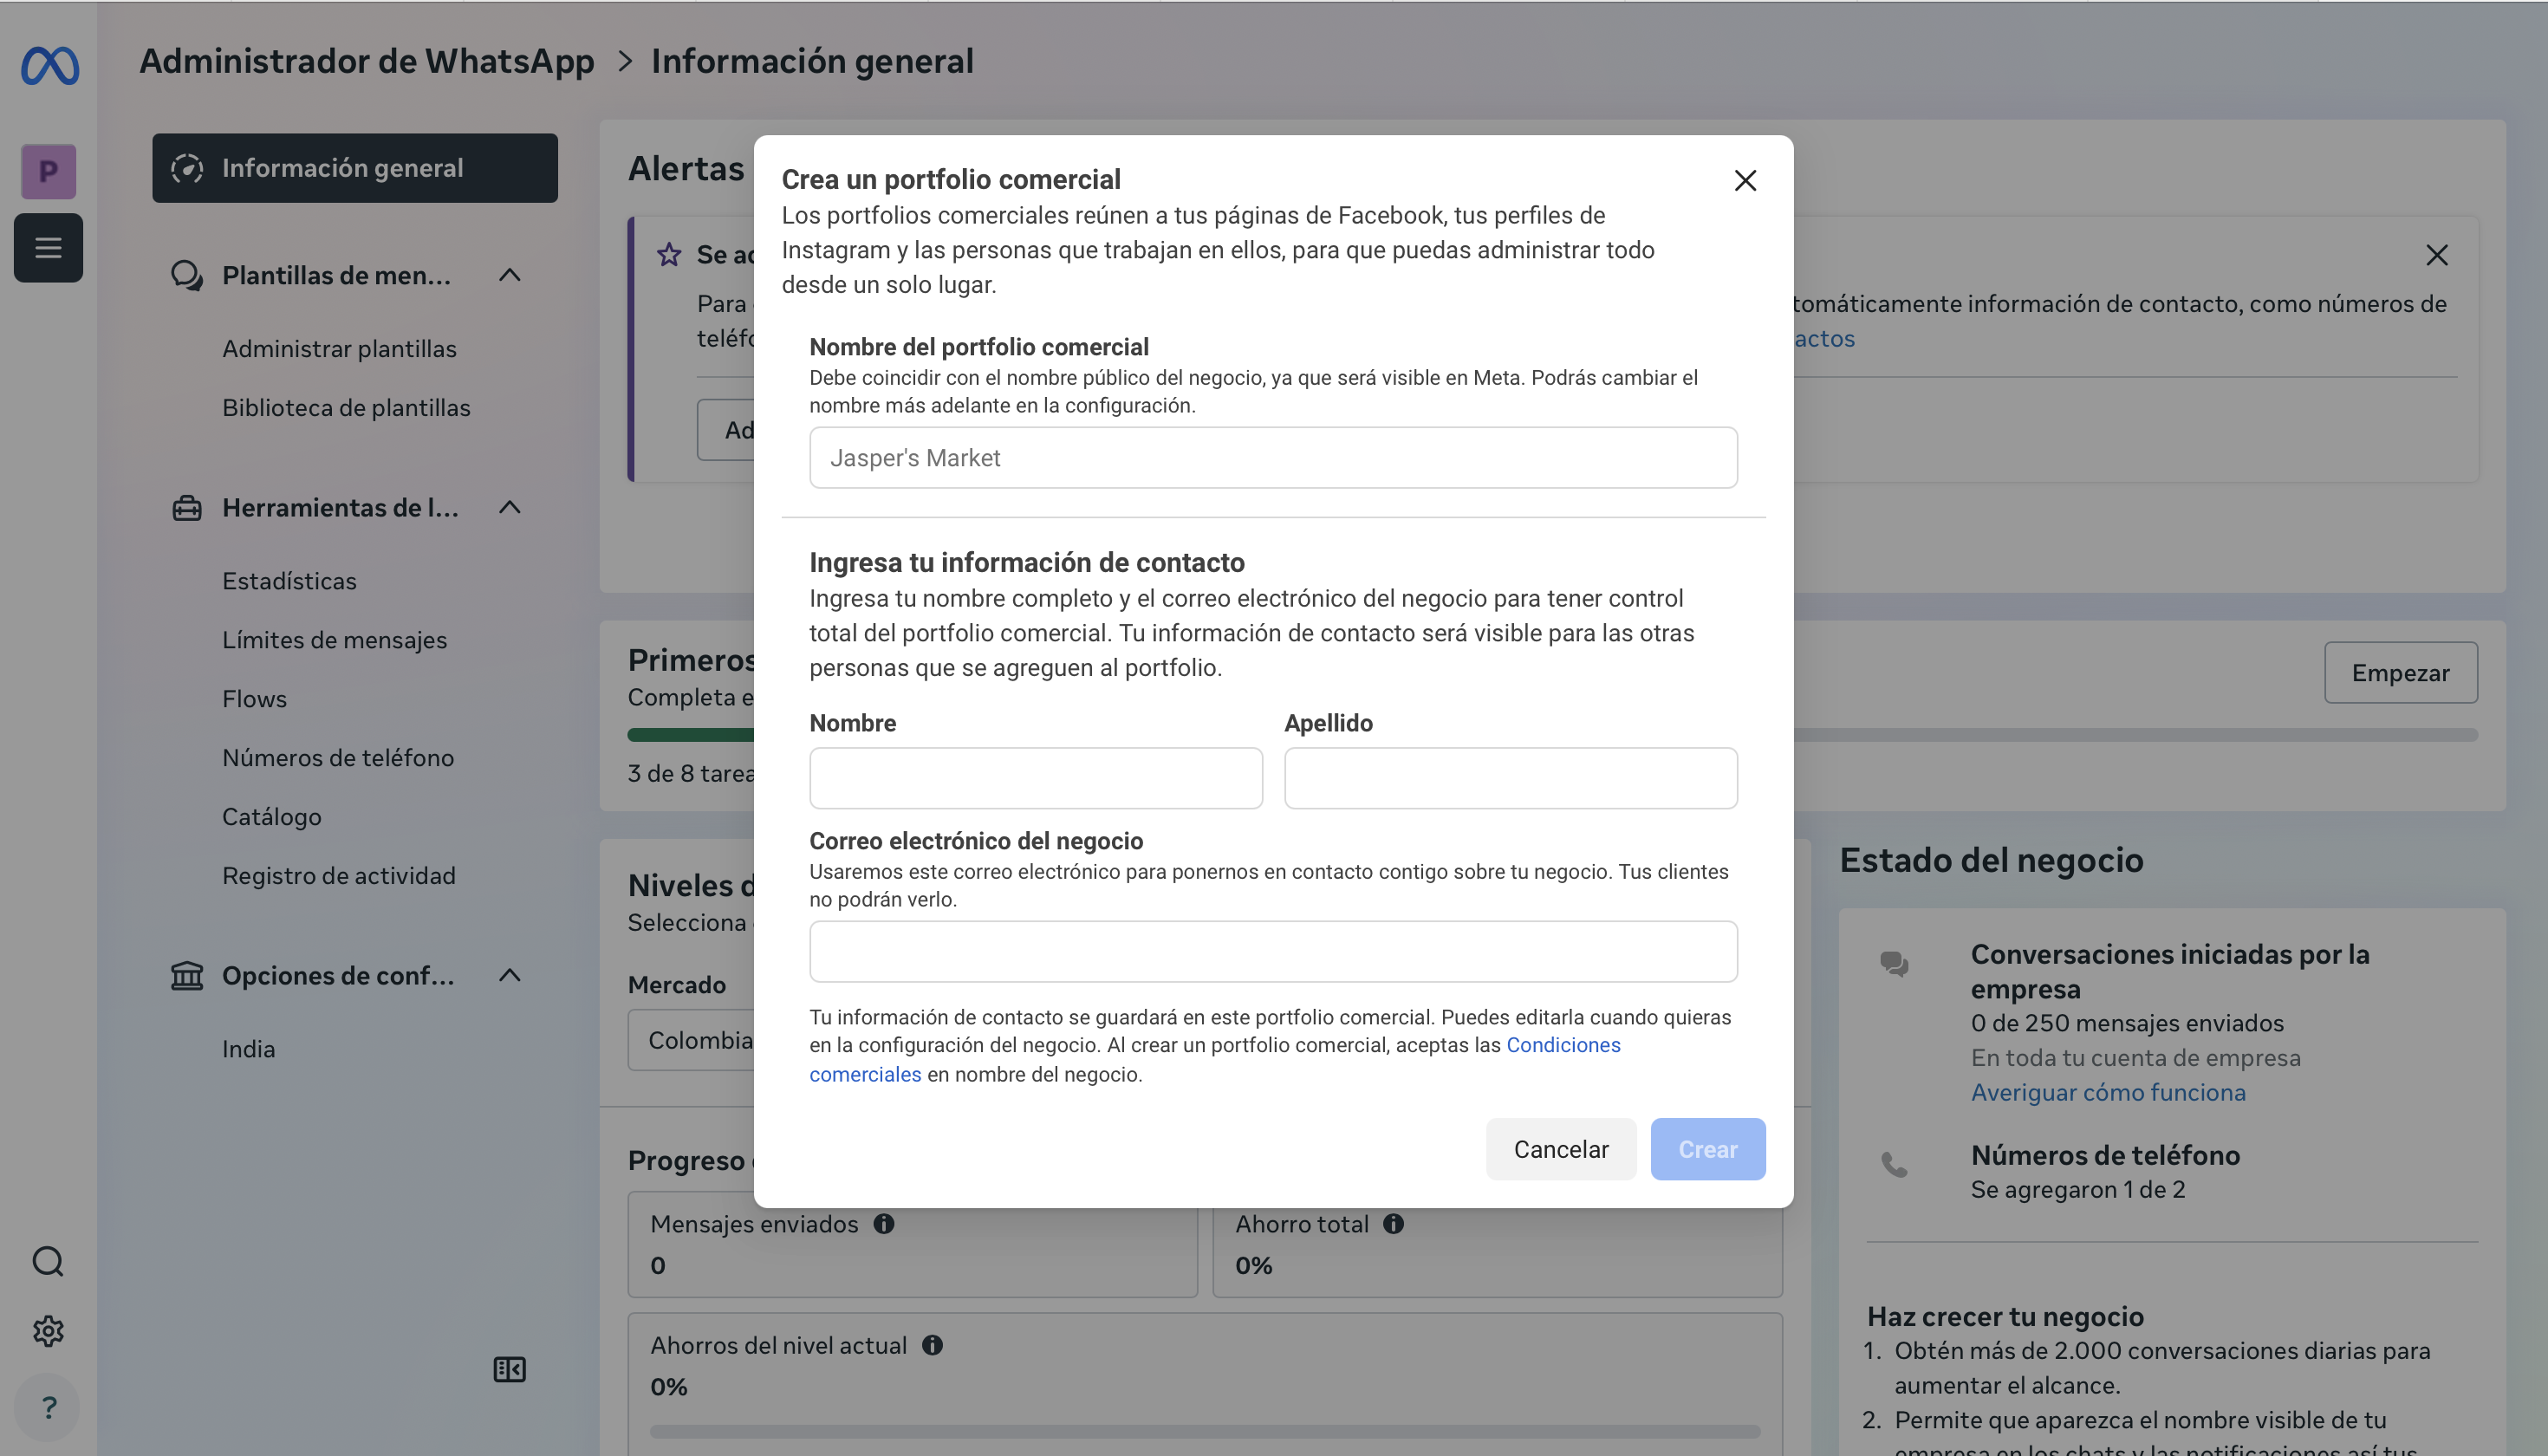The height and width of the screenshot is (1456, 2548).
Task: Click the star icon in Alertas
Action: (x=669, y=254)
